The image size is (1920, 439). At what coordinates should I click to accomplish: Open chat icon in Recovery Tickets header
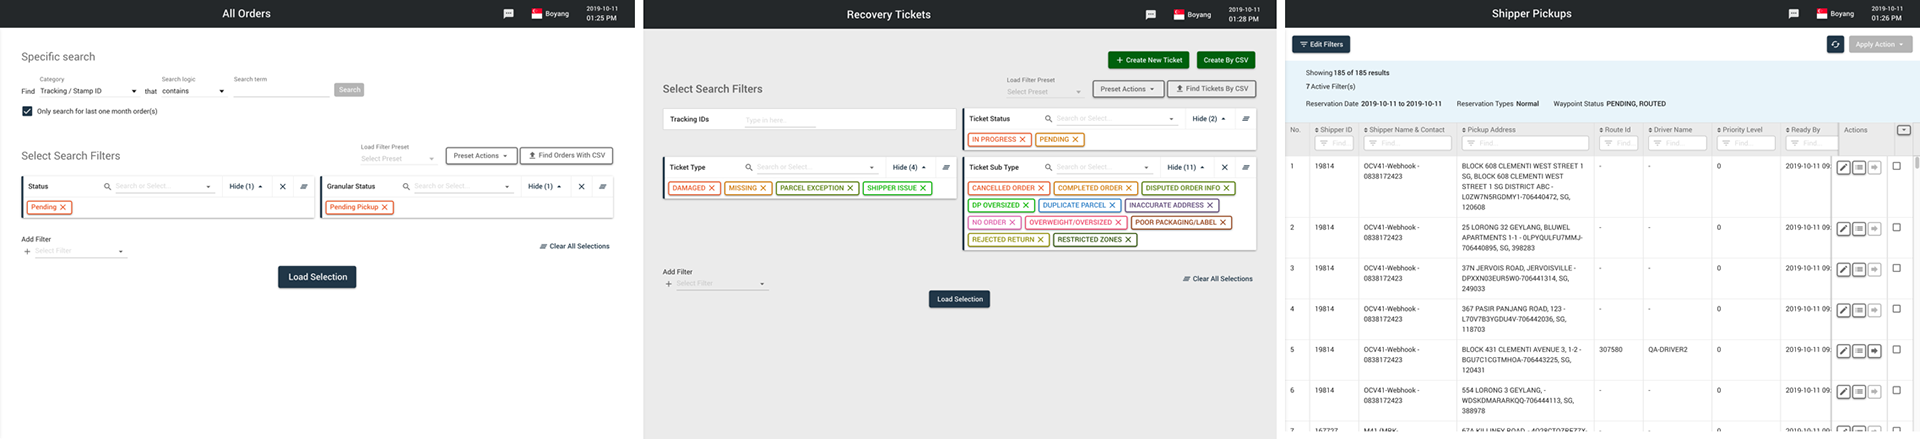click(x=1150, y=14)
